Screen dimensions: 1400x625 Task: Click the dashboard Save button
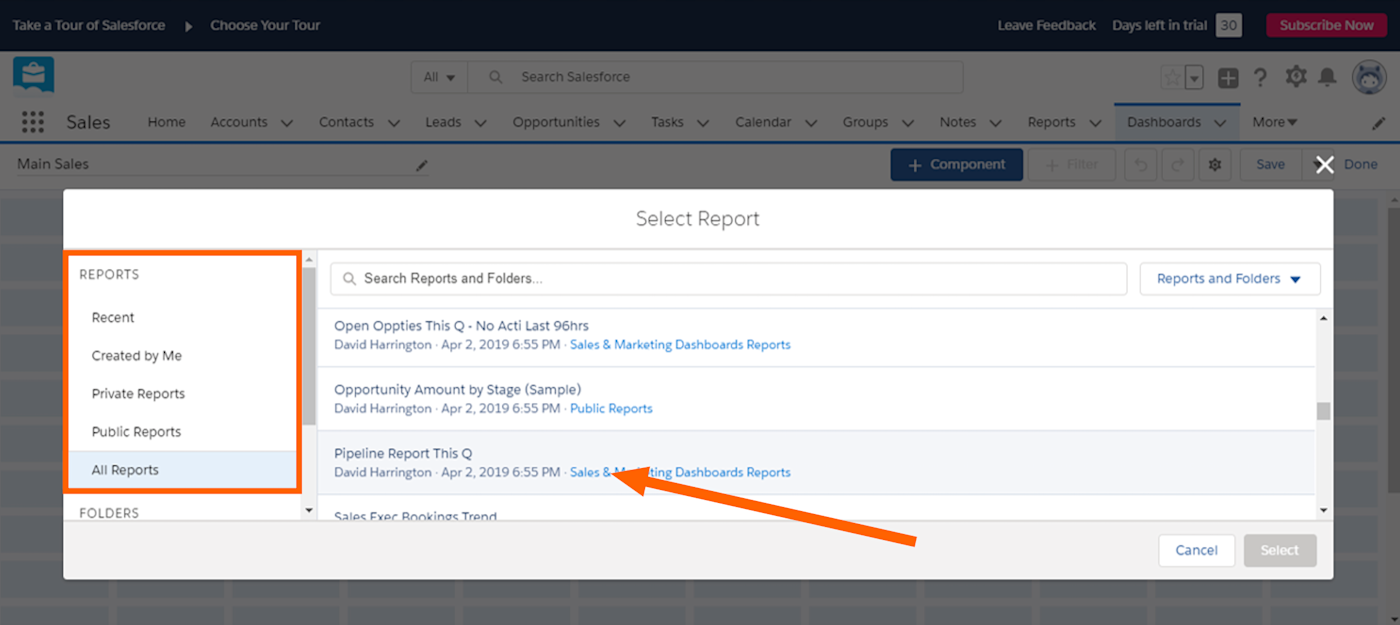[1271, 165]
